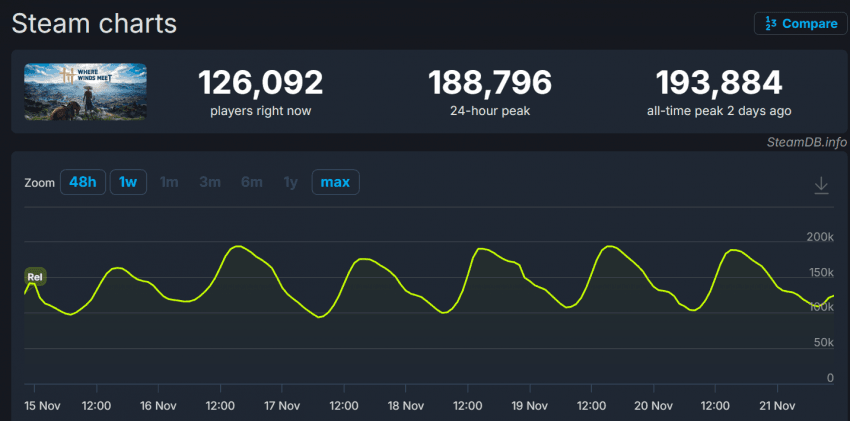Click the 21 Nov date axis label
Screen dimensions: 850x421
(x=776, y=406)
